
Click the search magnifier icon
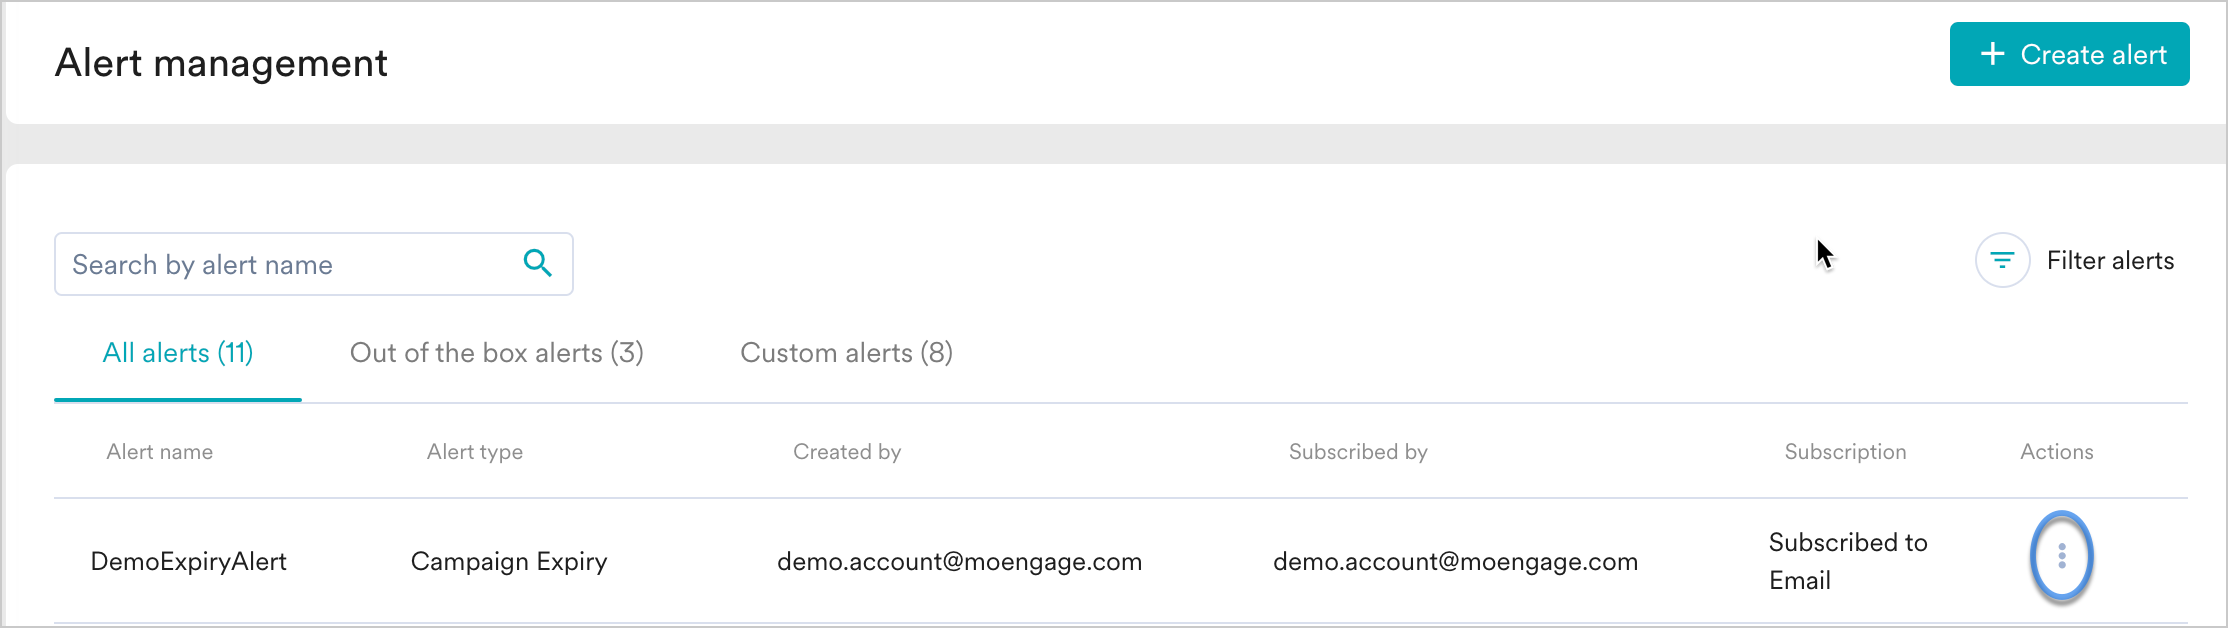click(538, 263)
